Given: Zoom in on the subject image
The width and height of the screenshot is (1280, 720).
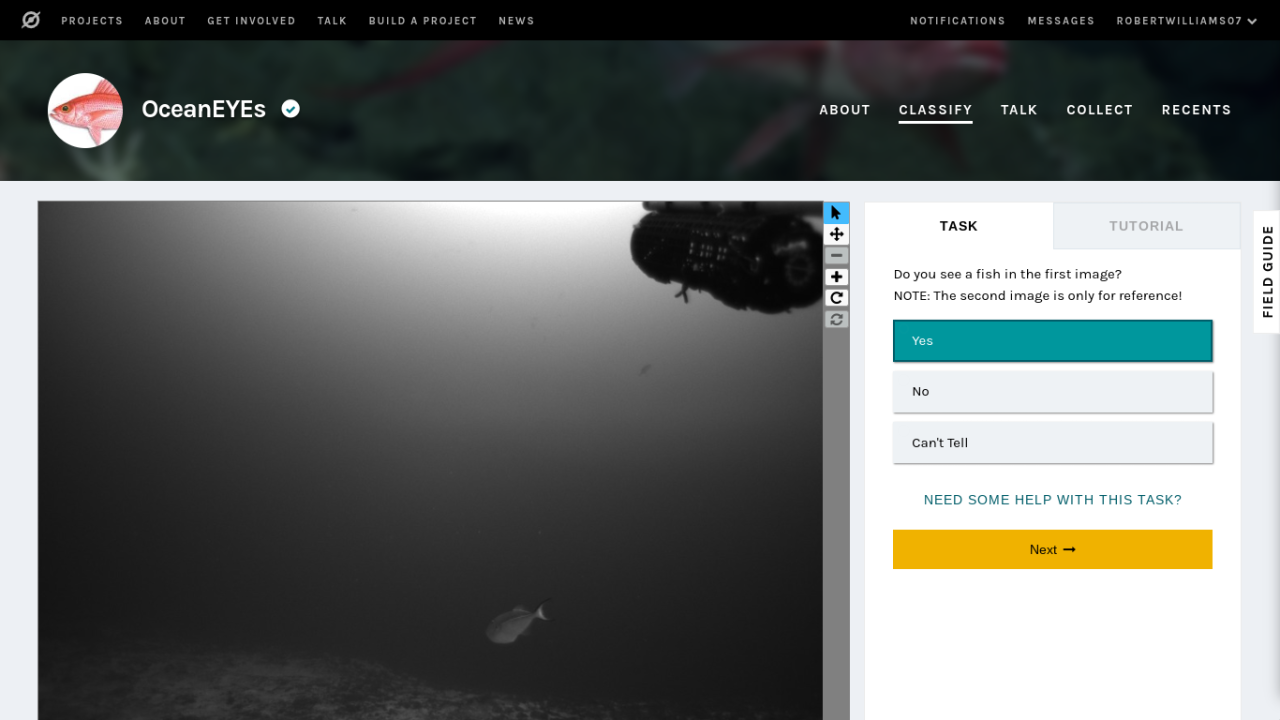Looking at the screenshot, I should [x=836, y=277].
